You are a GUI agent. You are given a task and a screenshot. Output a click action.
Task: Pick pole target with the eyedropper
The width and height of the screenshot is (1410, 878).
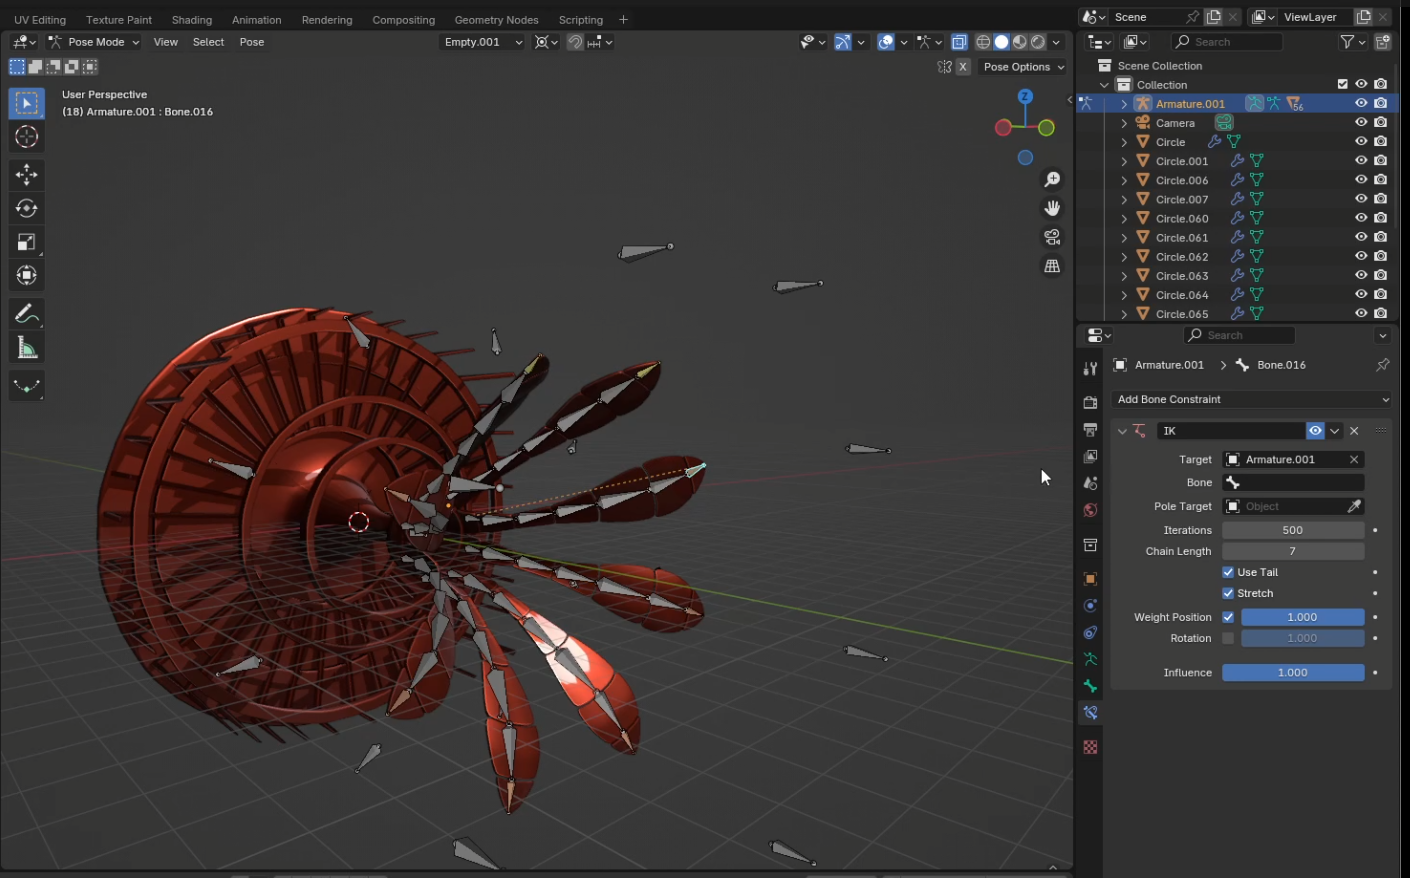click(x=1354, y=506)
